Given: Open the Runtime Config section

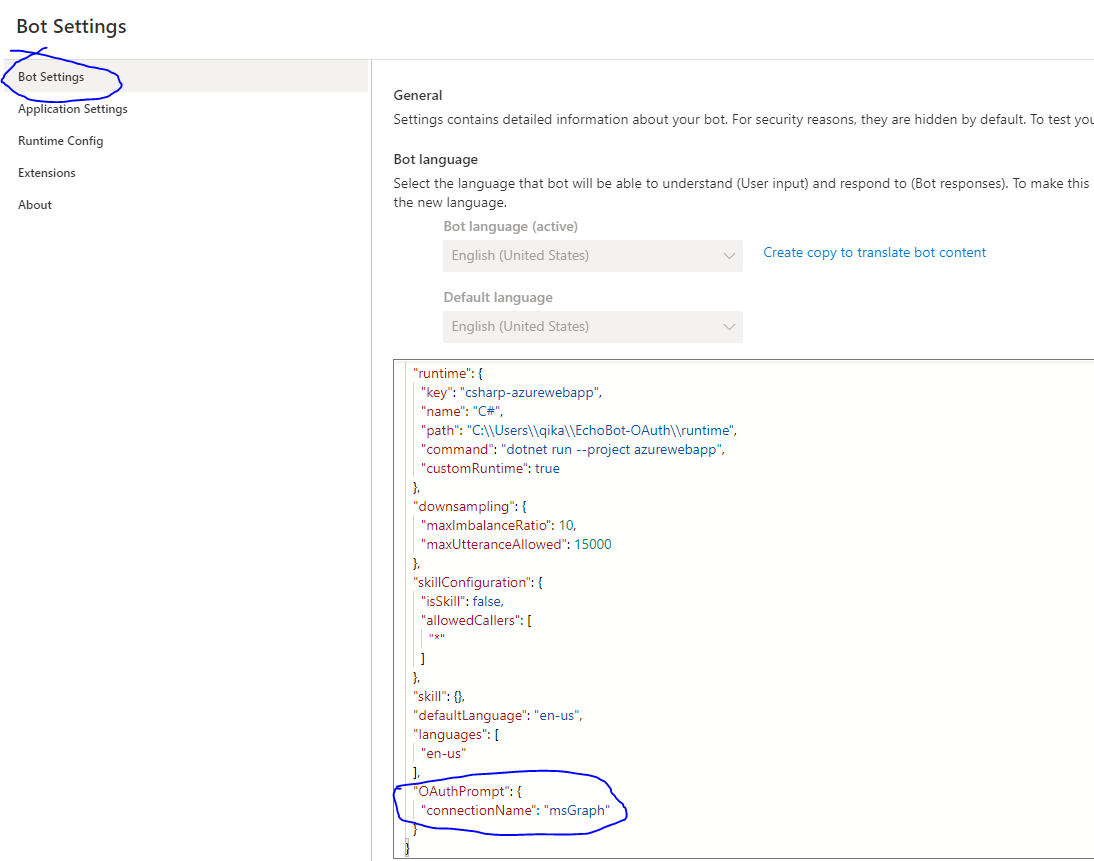Looking at the screenshot, I should 62,140.
